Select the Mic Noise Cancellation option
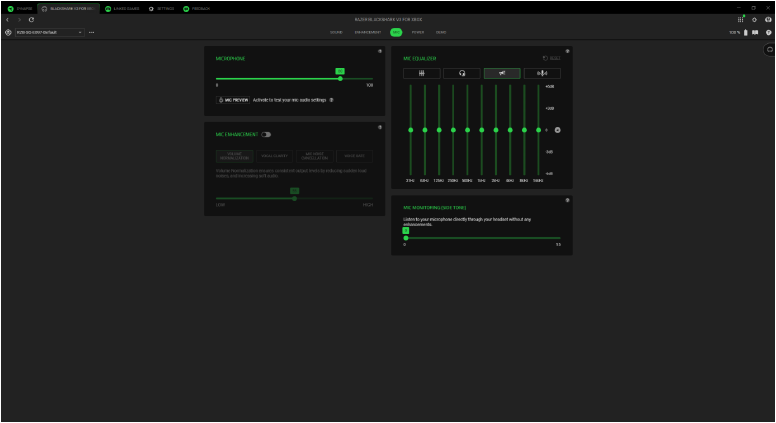776x423 pixels. [x=315, y=156]
